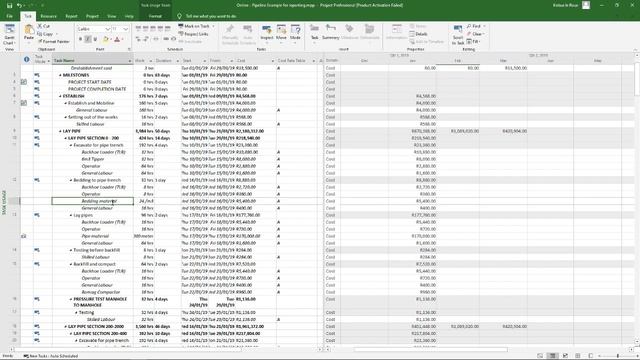Switch to the Project ribbon tab
The image size is (640, 360).
92,16
